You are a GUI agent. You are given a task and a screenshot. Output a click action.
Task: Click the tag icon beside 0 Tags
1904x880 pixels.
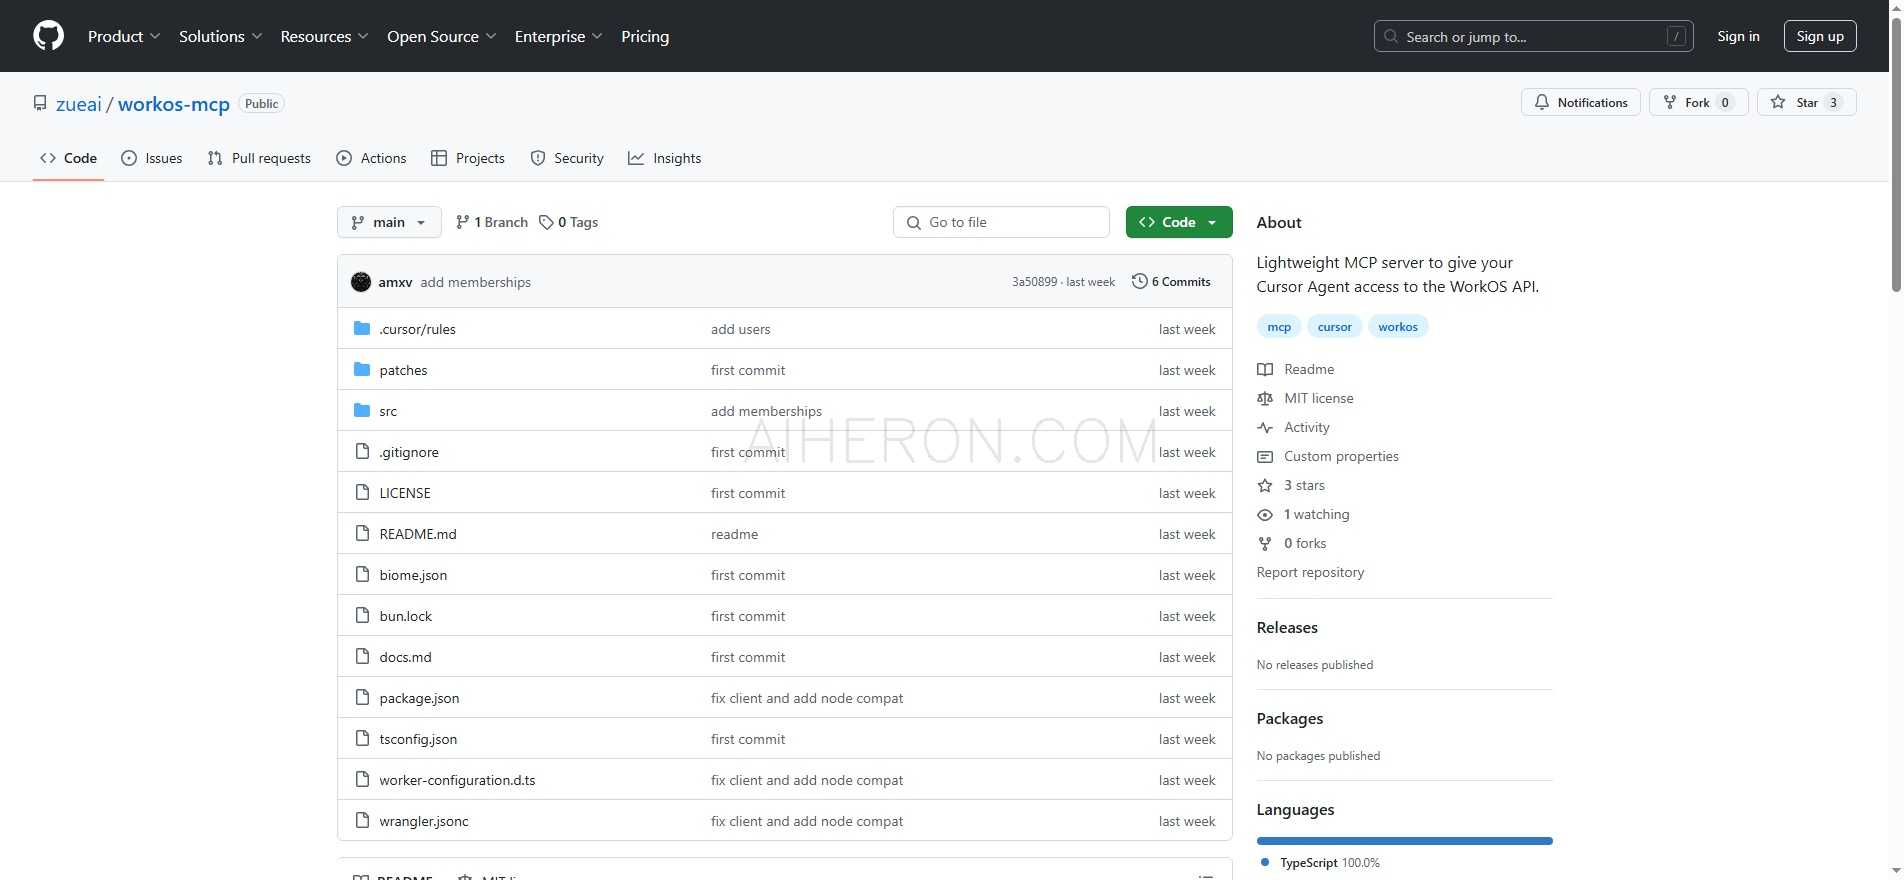[546, 222]
